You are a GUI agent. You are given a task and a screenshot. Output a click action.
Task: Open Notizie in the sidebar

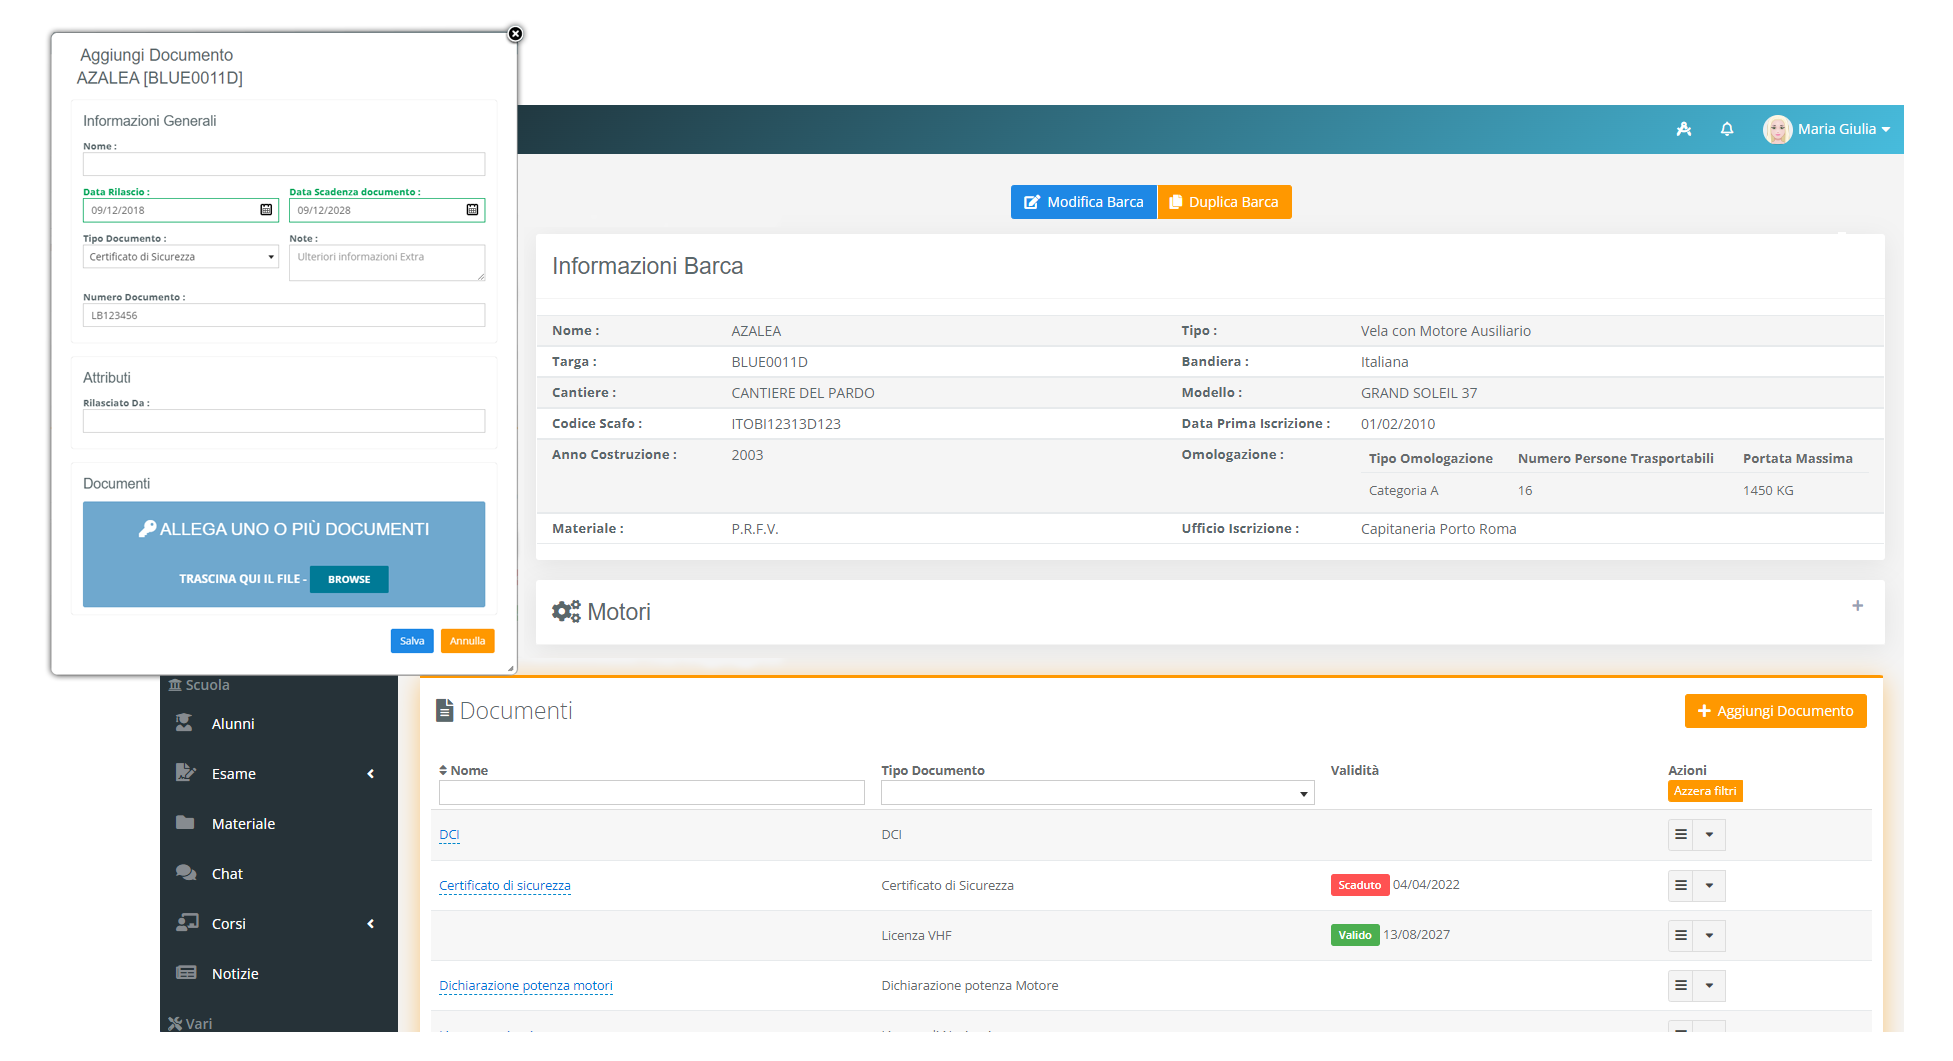pyautogui.click(x=235, y=974)
